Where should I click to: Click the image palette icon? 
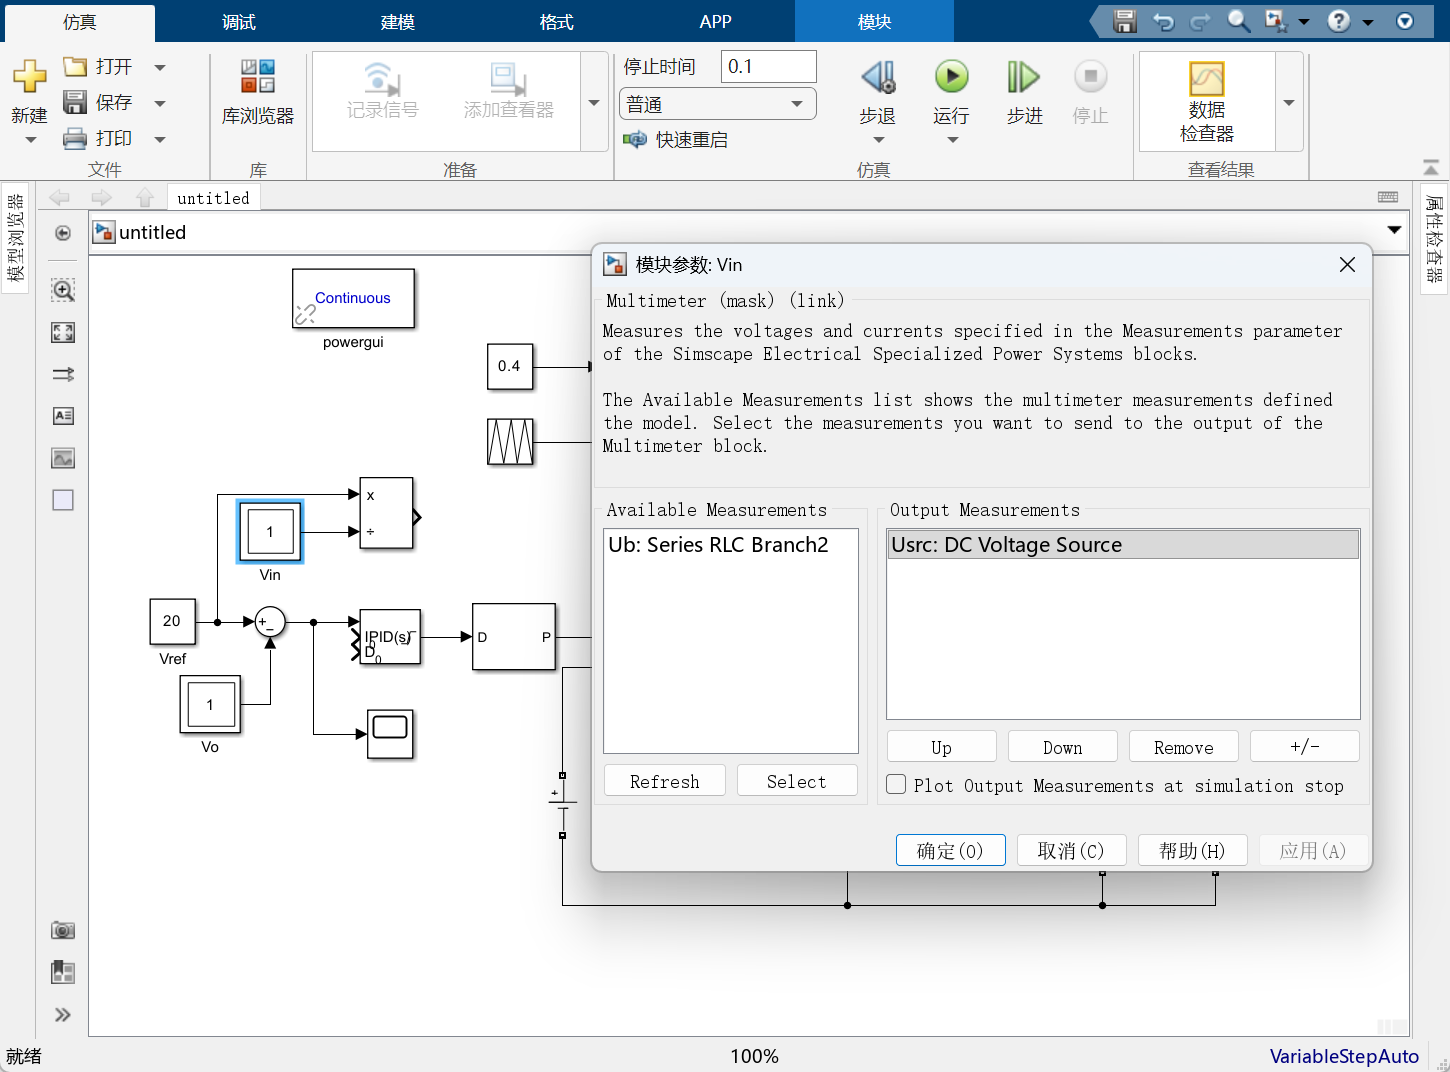pos(63,458)
